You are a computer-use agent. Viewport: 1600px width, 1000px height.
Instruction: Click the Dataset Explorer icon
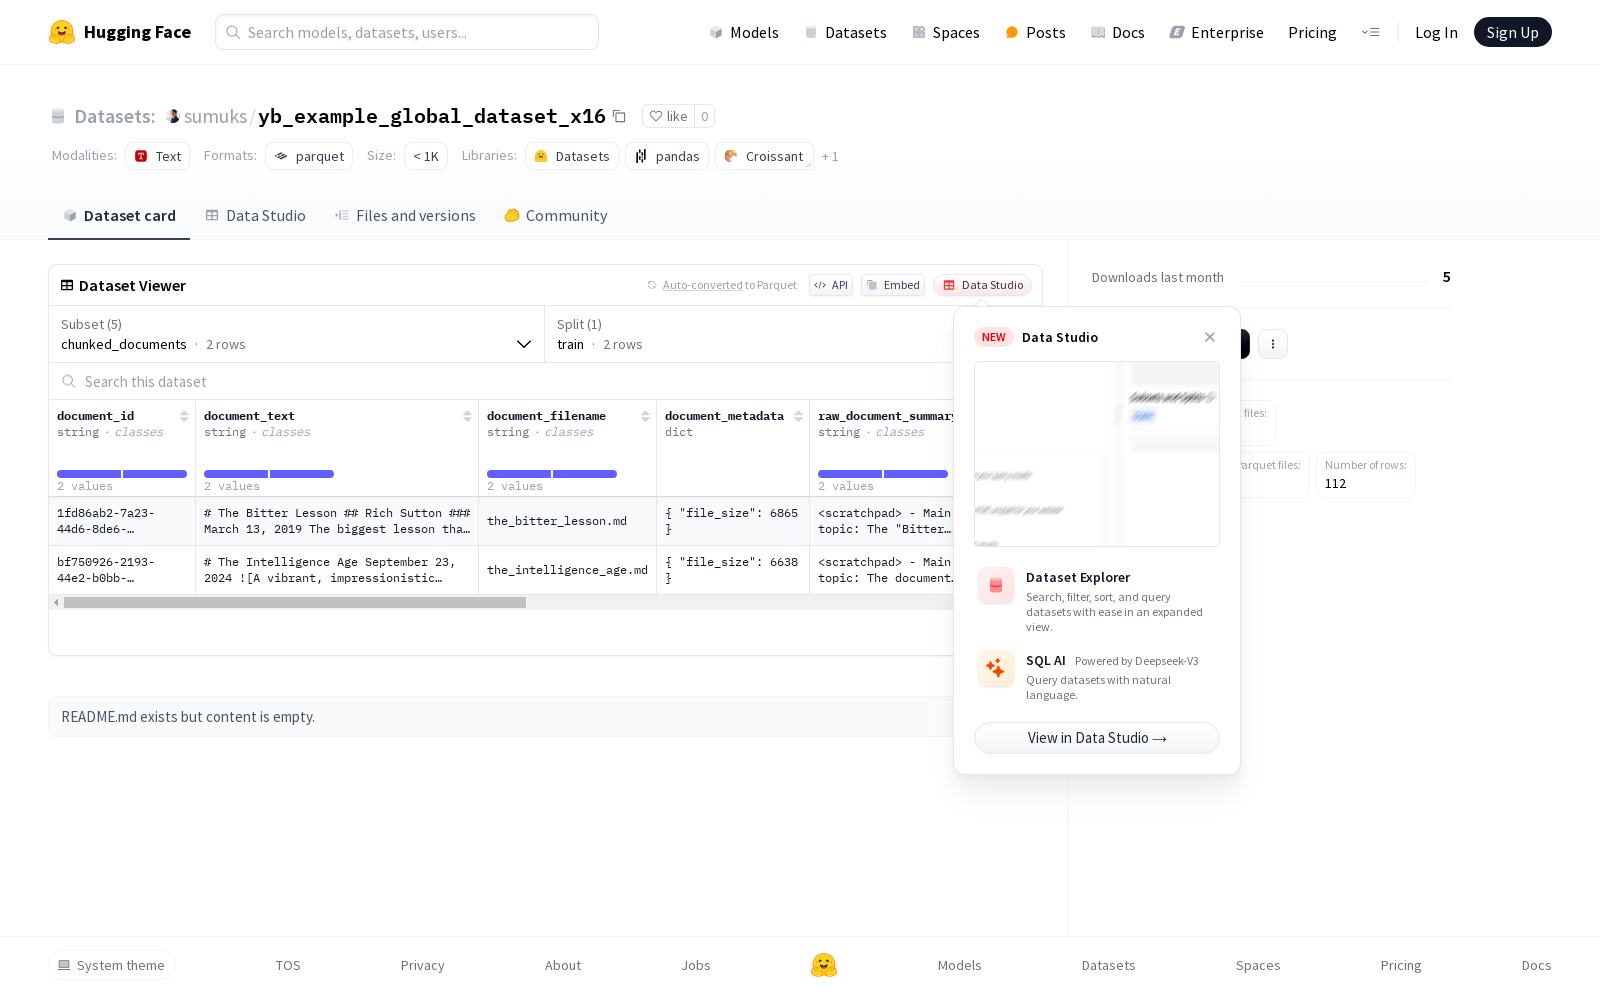point(996,586)
